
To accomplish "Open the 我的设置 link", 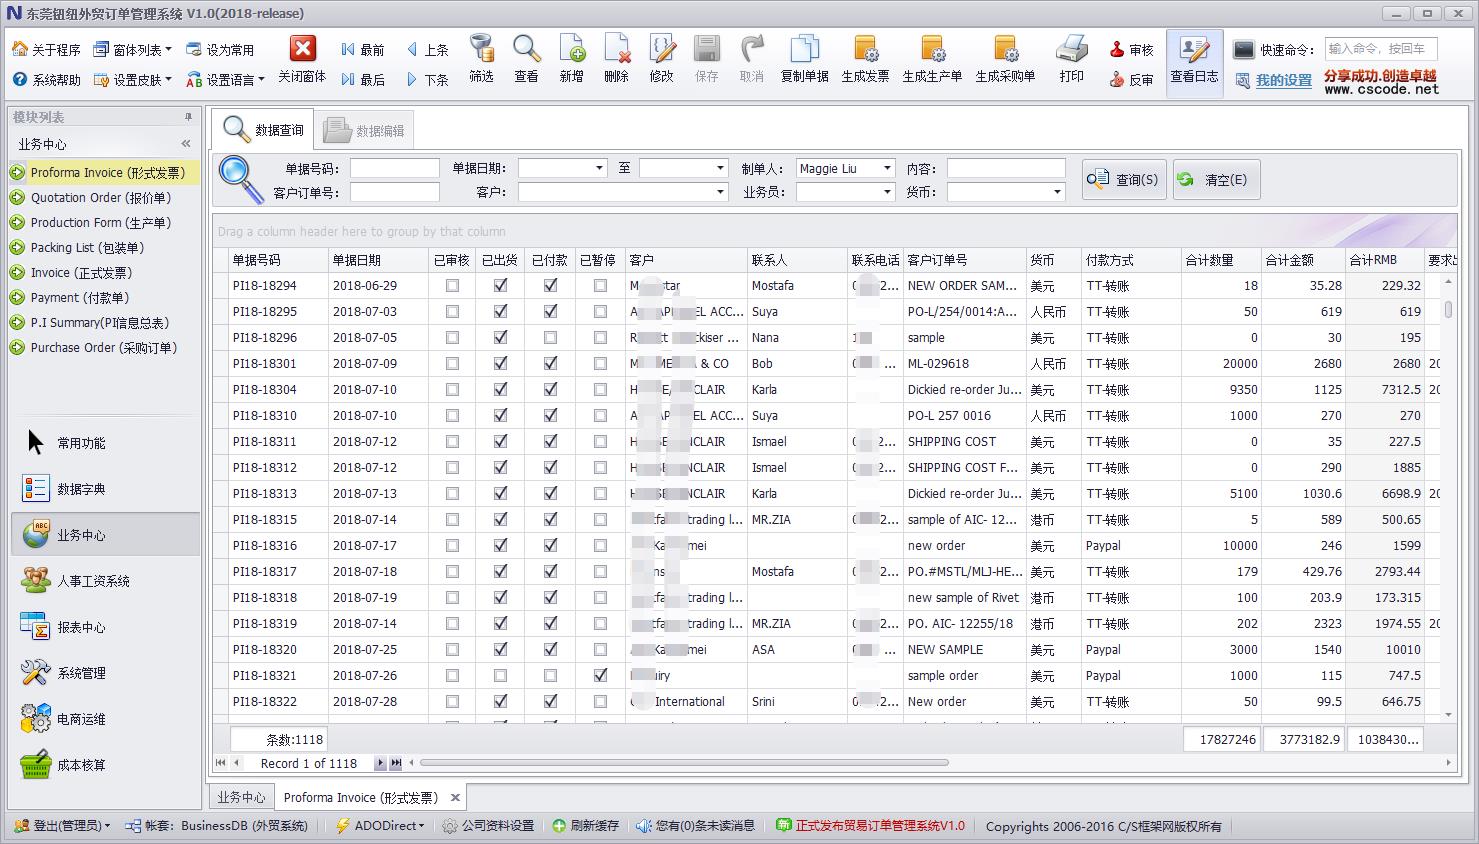I will (x=1283, y=80).
